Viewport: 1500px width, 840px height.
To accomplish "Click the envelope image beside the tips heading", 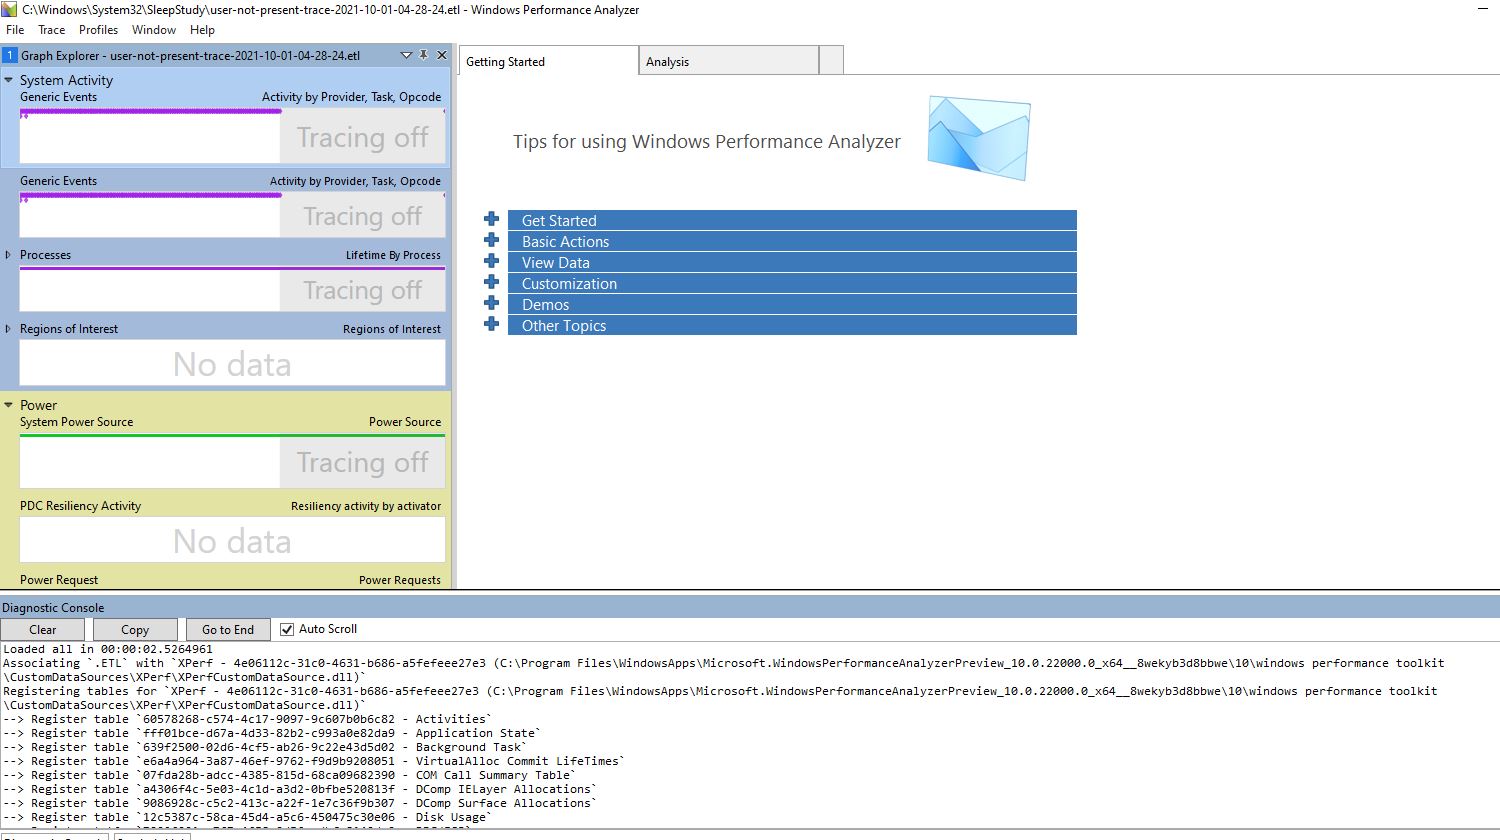I will click(978, 138).
